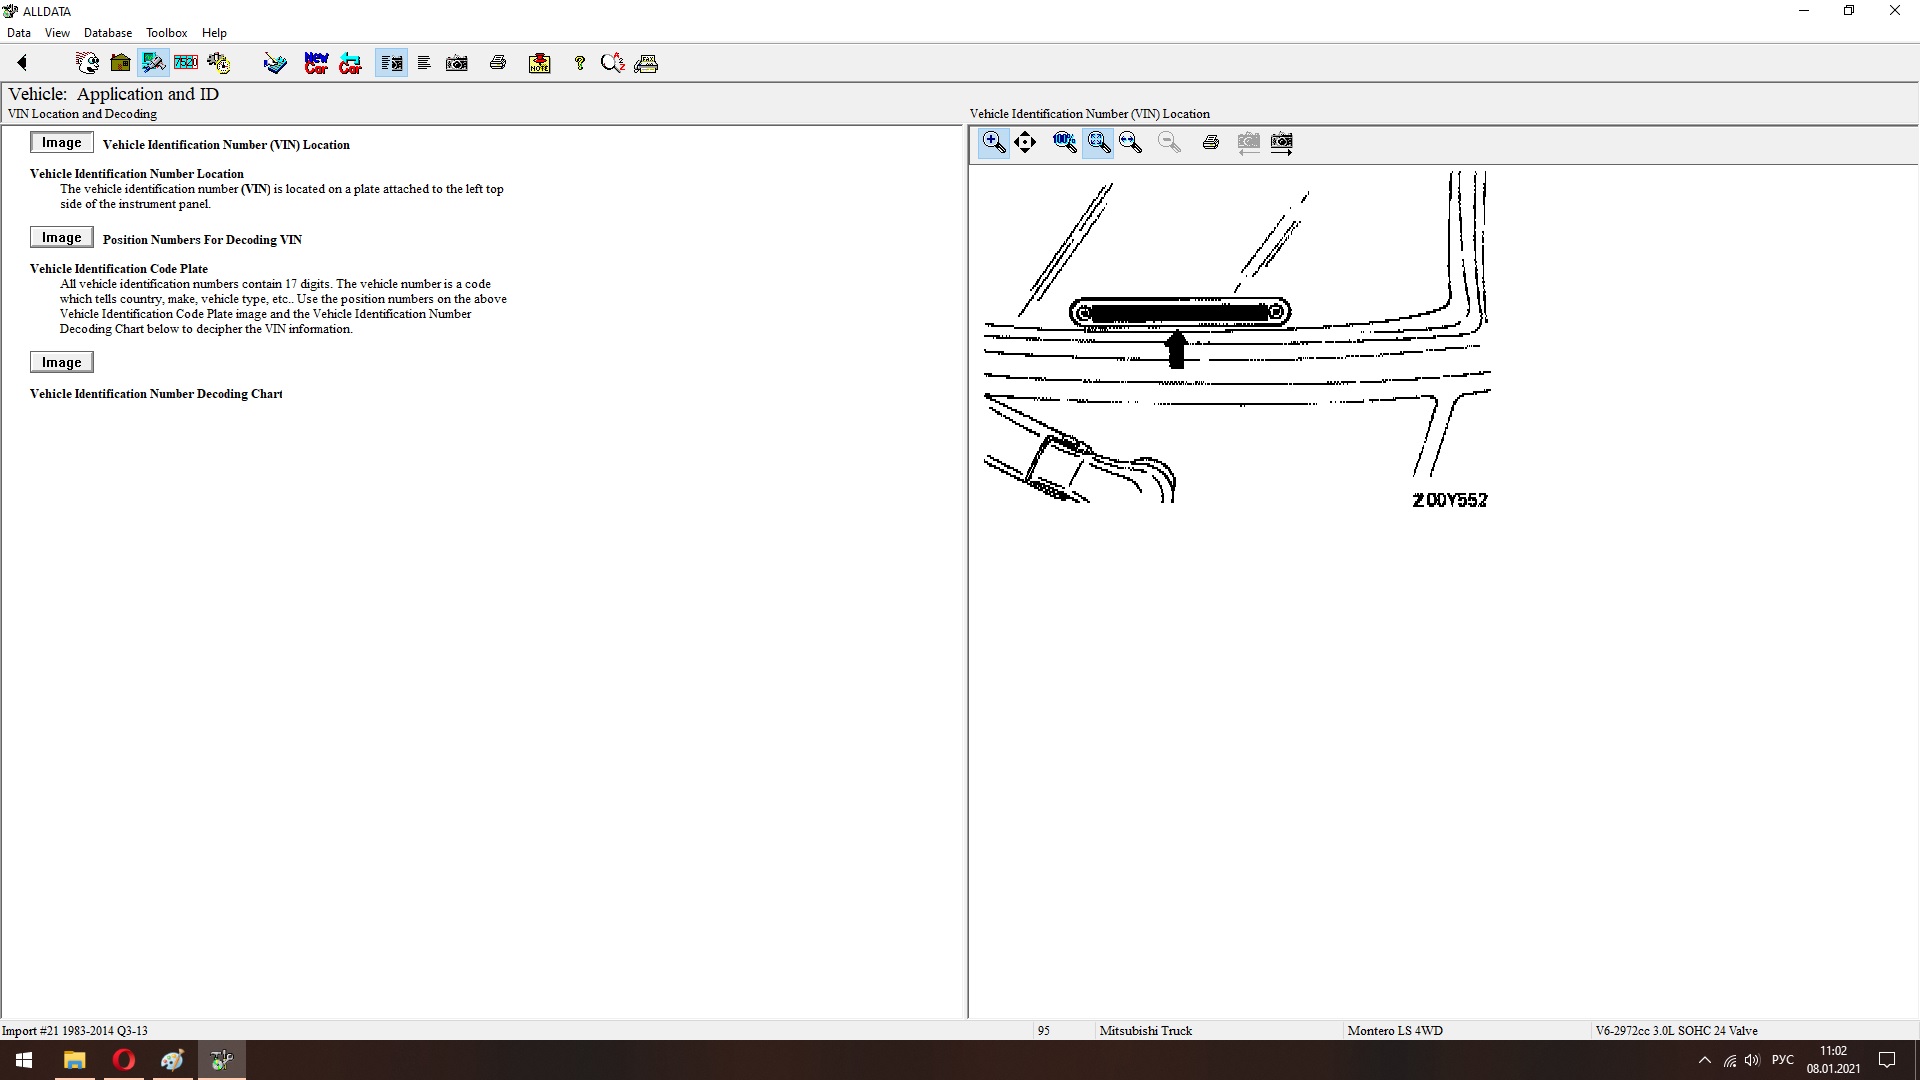
Task: Open Image for VIN Location
Action: pos(61,143)
